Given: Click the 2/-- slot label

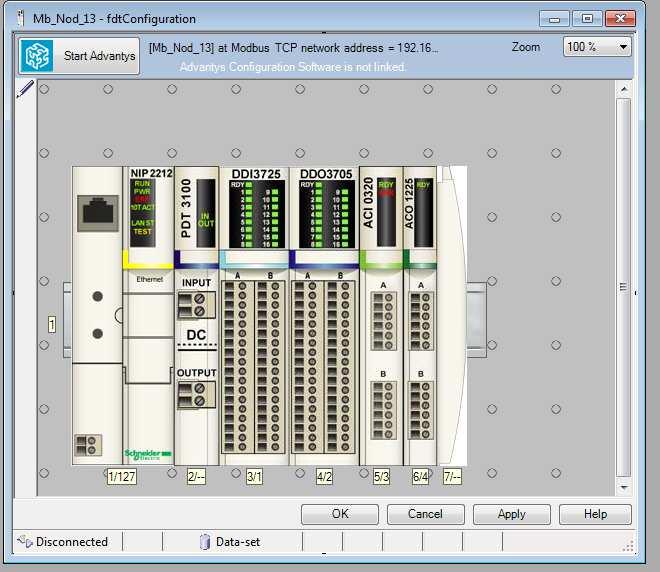Looking at the screenshot, I should 196,476.
